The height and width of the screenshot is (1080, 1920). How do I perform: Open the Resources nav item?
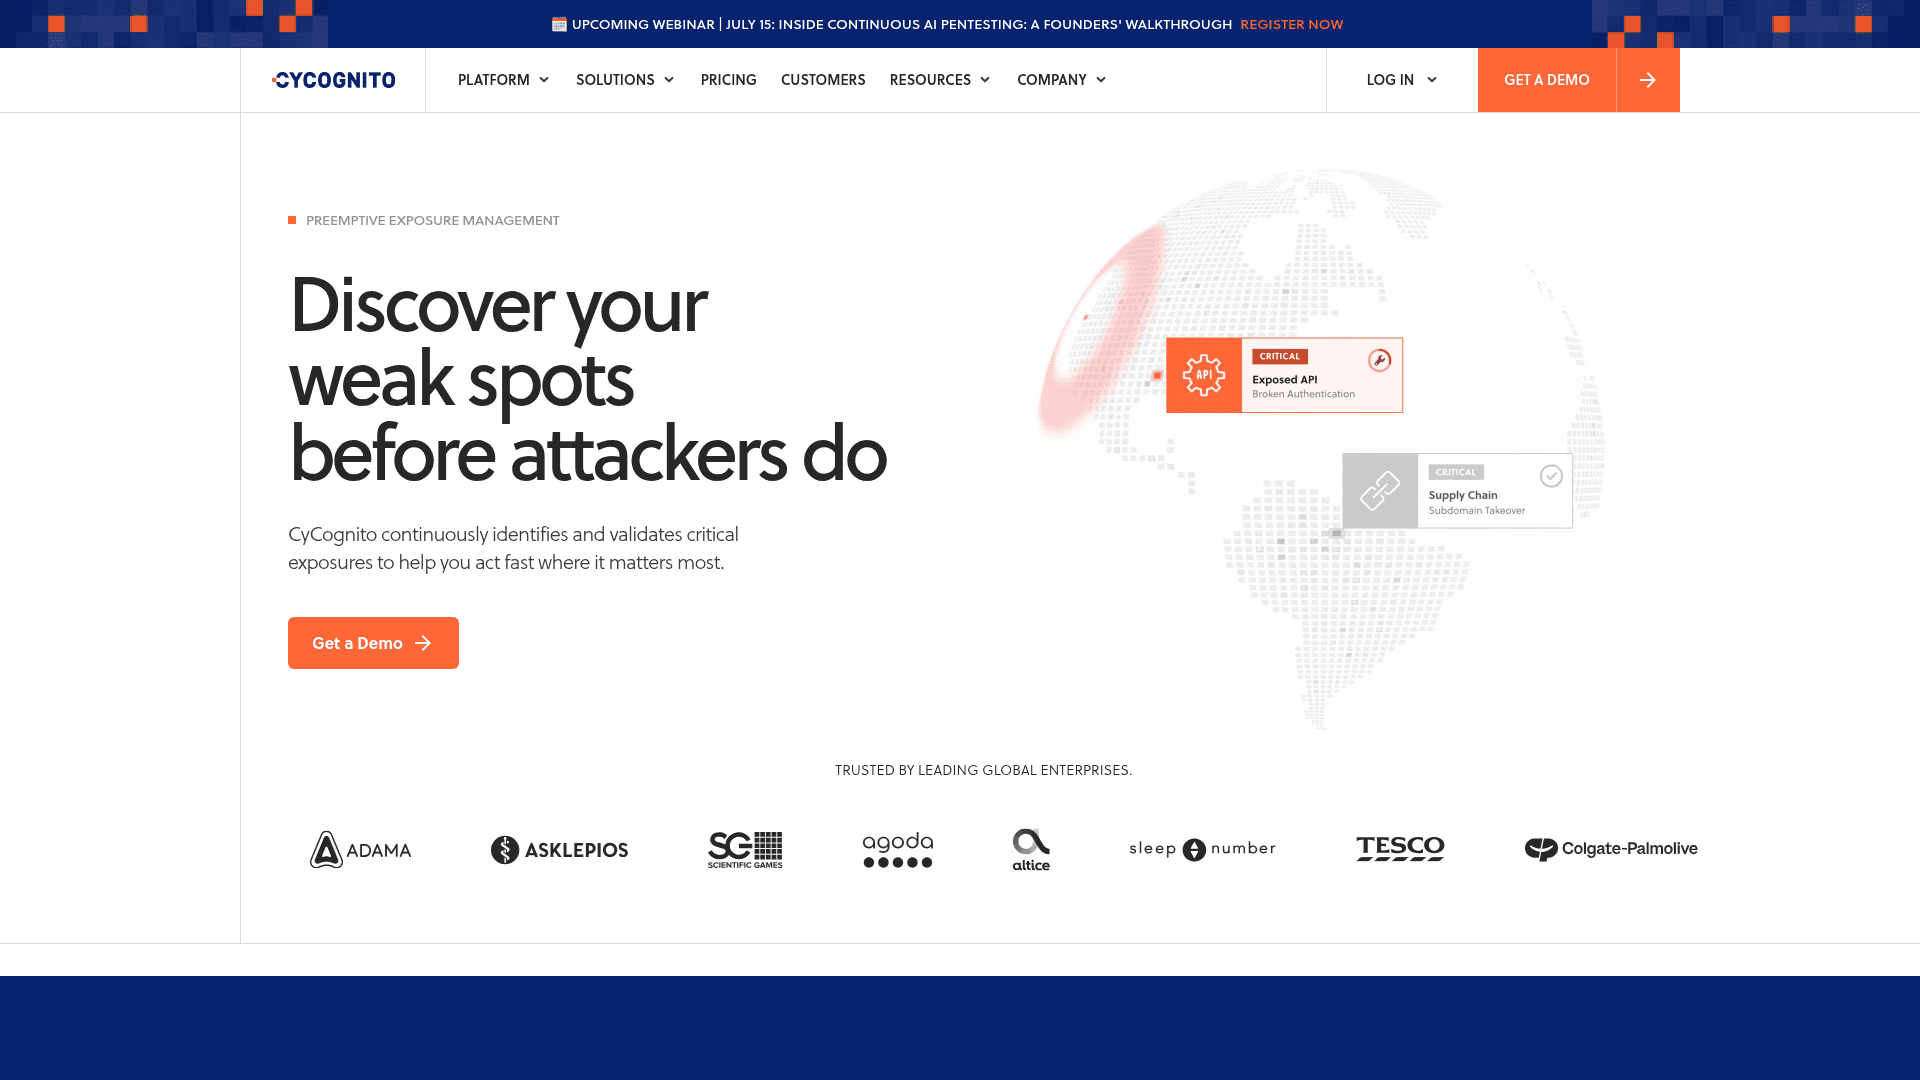[x=930, y=80]
